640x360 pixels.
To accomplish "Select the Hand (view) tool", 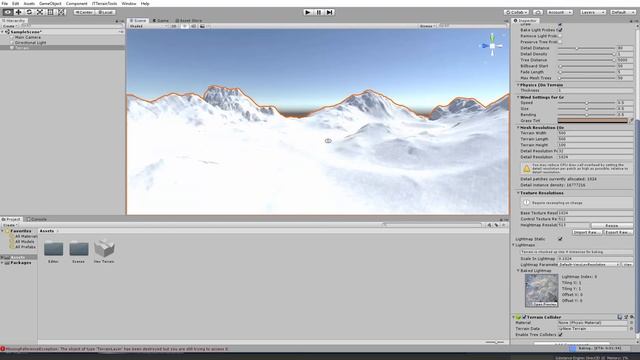I will coord(8,12).
